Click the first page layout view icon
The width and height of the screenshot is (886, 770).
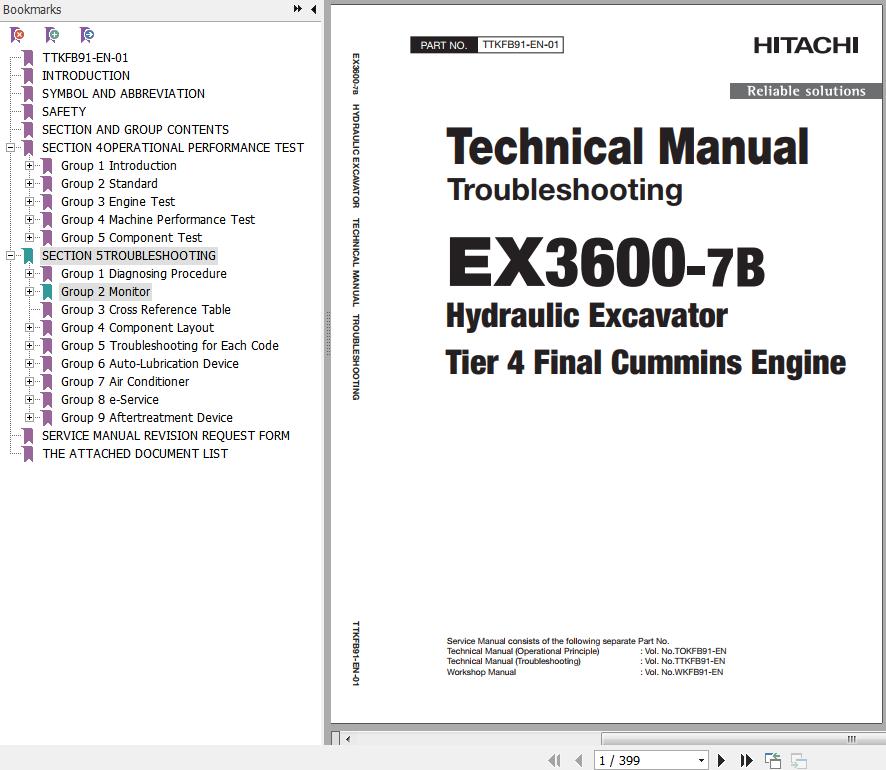[x=772, y=760]
